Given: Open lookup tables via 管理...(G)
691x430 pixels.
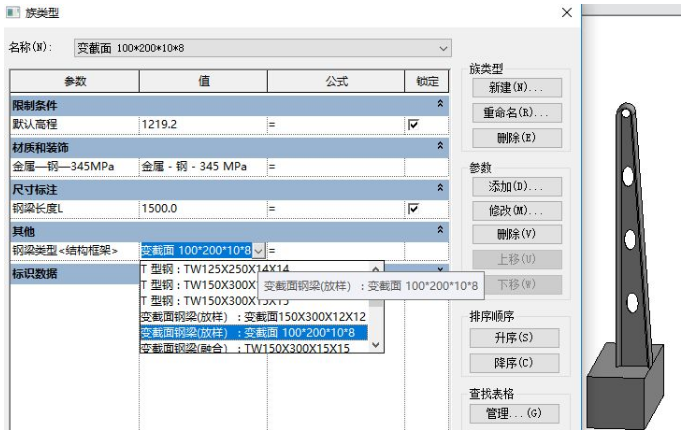Looking at the screenshot, I should coord(514,413).
